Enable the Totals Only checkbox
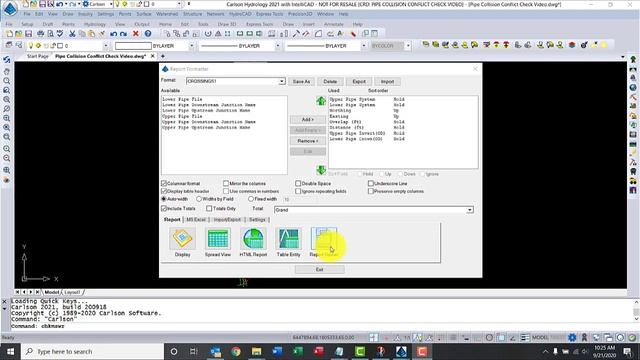This screenshot has height=360, width=640. [209, 209]
